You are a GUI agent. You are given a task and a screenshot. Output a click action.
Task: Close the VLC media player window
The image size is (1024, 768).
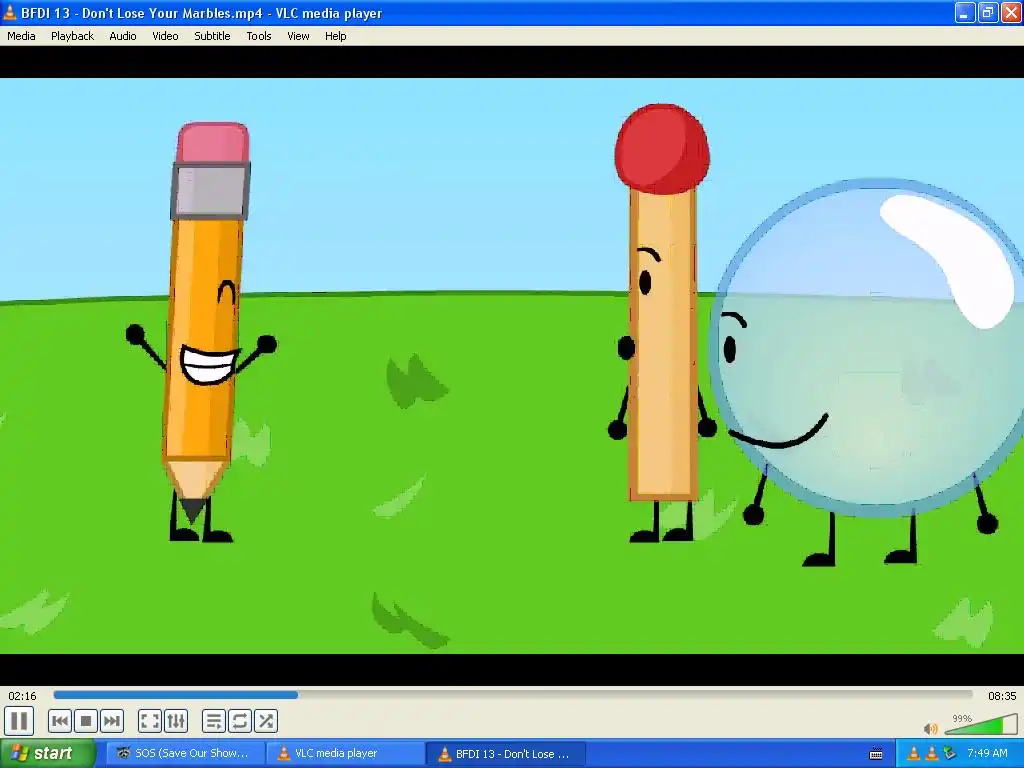pos(1012,12)
